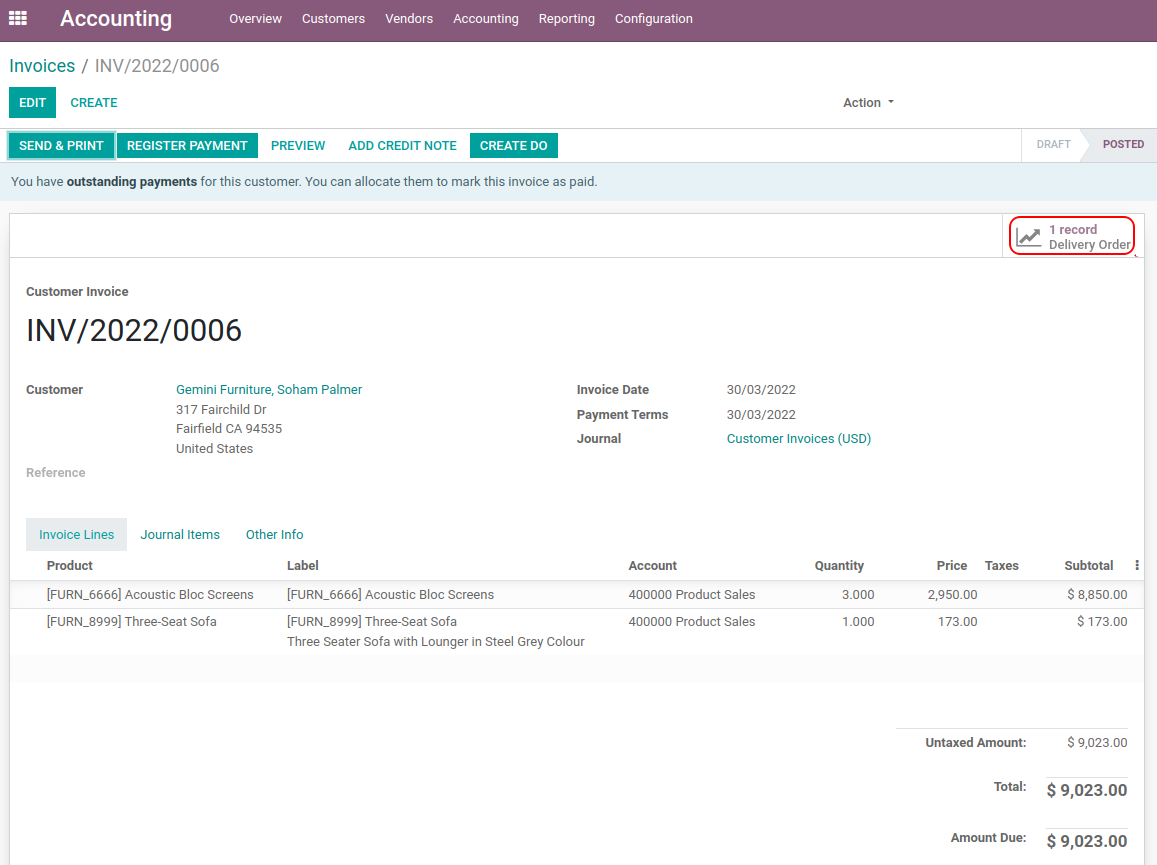1157x865 pixels.
Task: Open the Customers menu
Action: pos(333,19)
